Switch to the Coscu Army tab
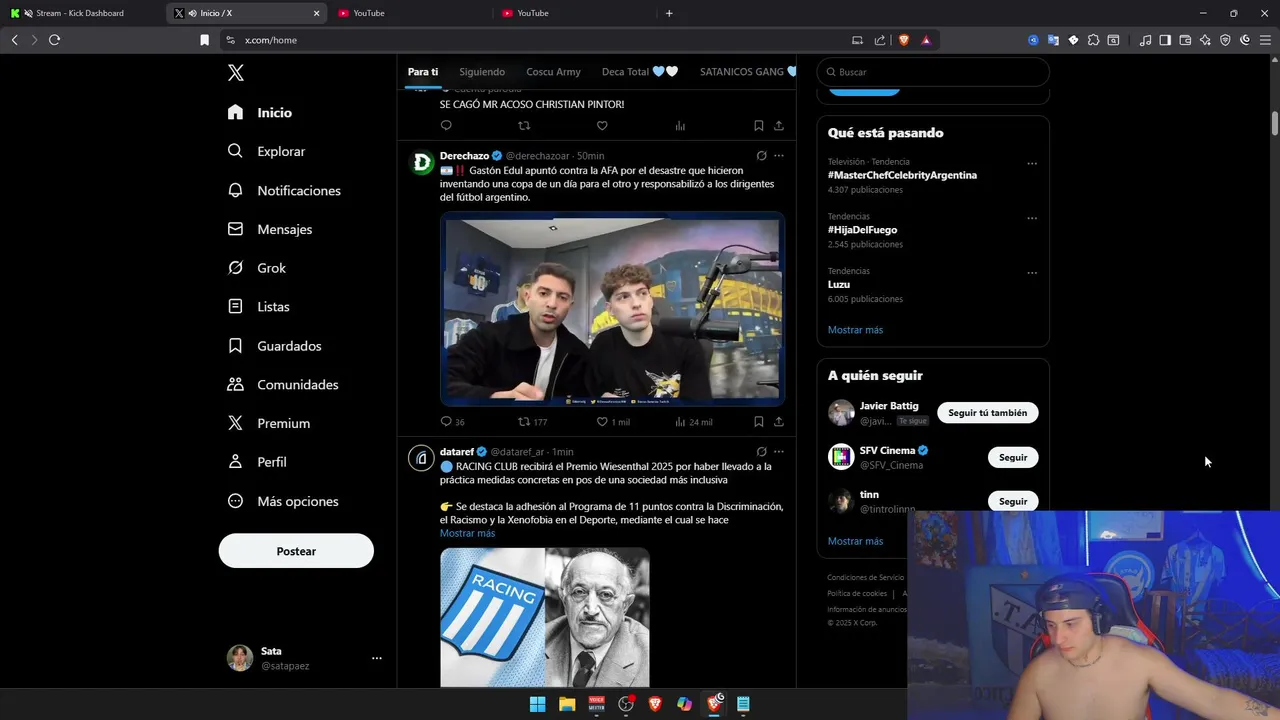This screenshot has height=720, width=1280. pyautogui.click(x=553, y=72)
